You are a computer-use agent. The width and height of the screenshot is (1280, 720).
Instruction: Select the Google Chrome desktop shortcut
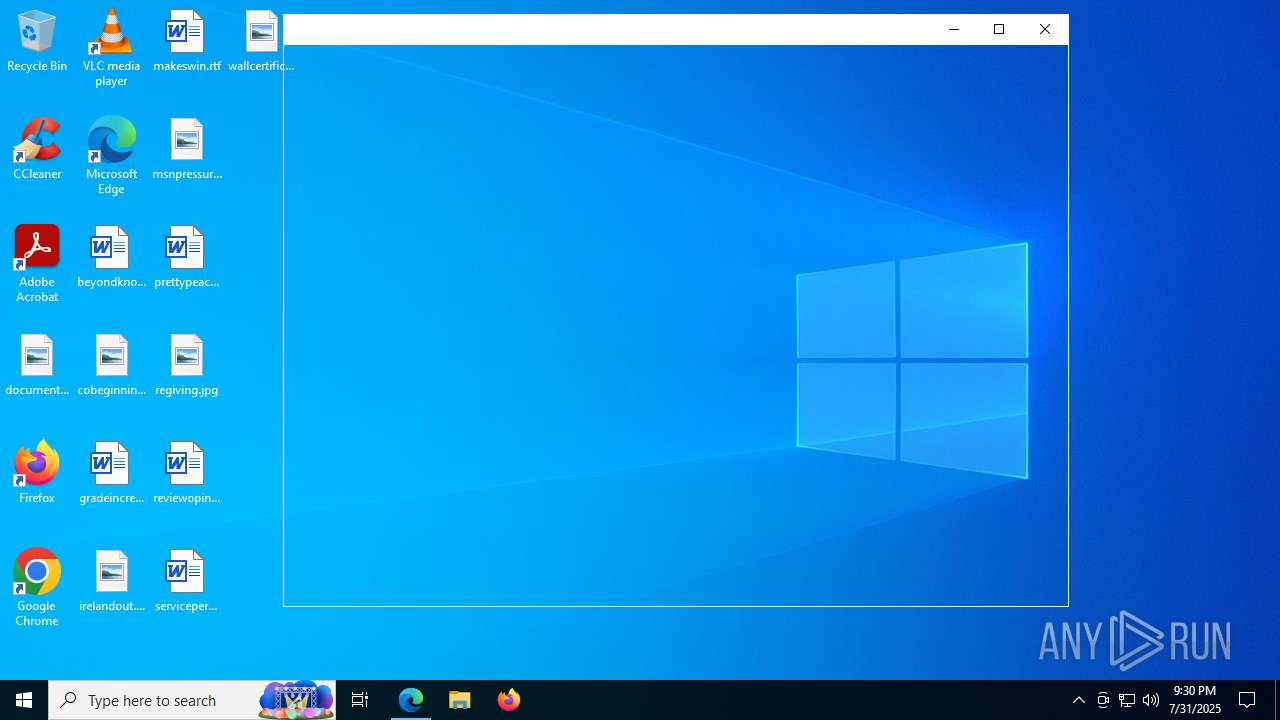click(37, 588)
